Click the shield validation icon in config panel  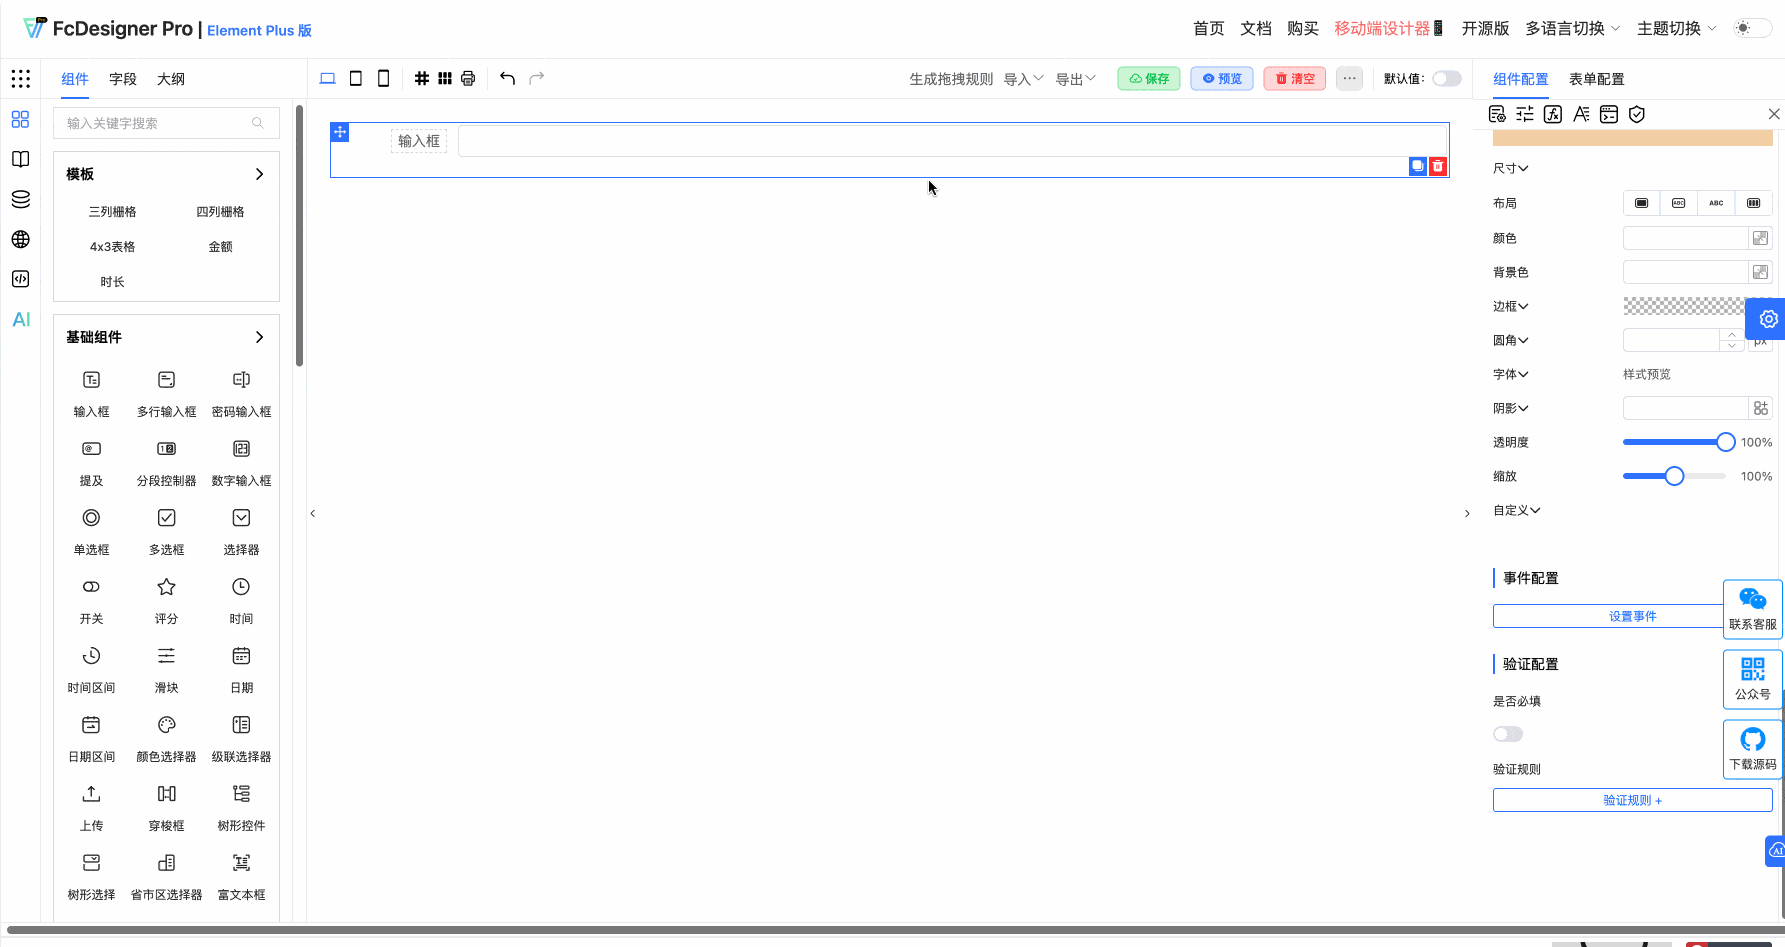[x=1636, y=114]
